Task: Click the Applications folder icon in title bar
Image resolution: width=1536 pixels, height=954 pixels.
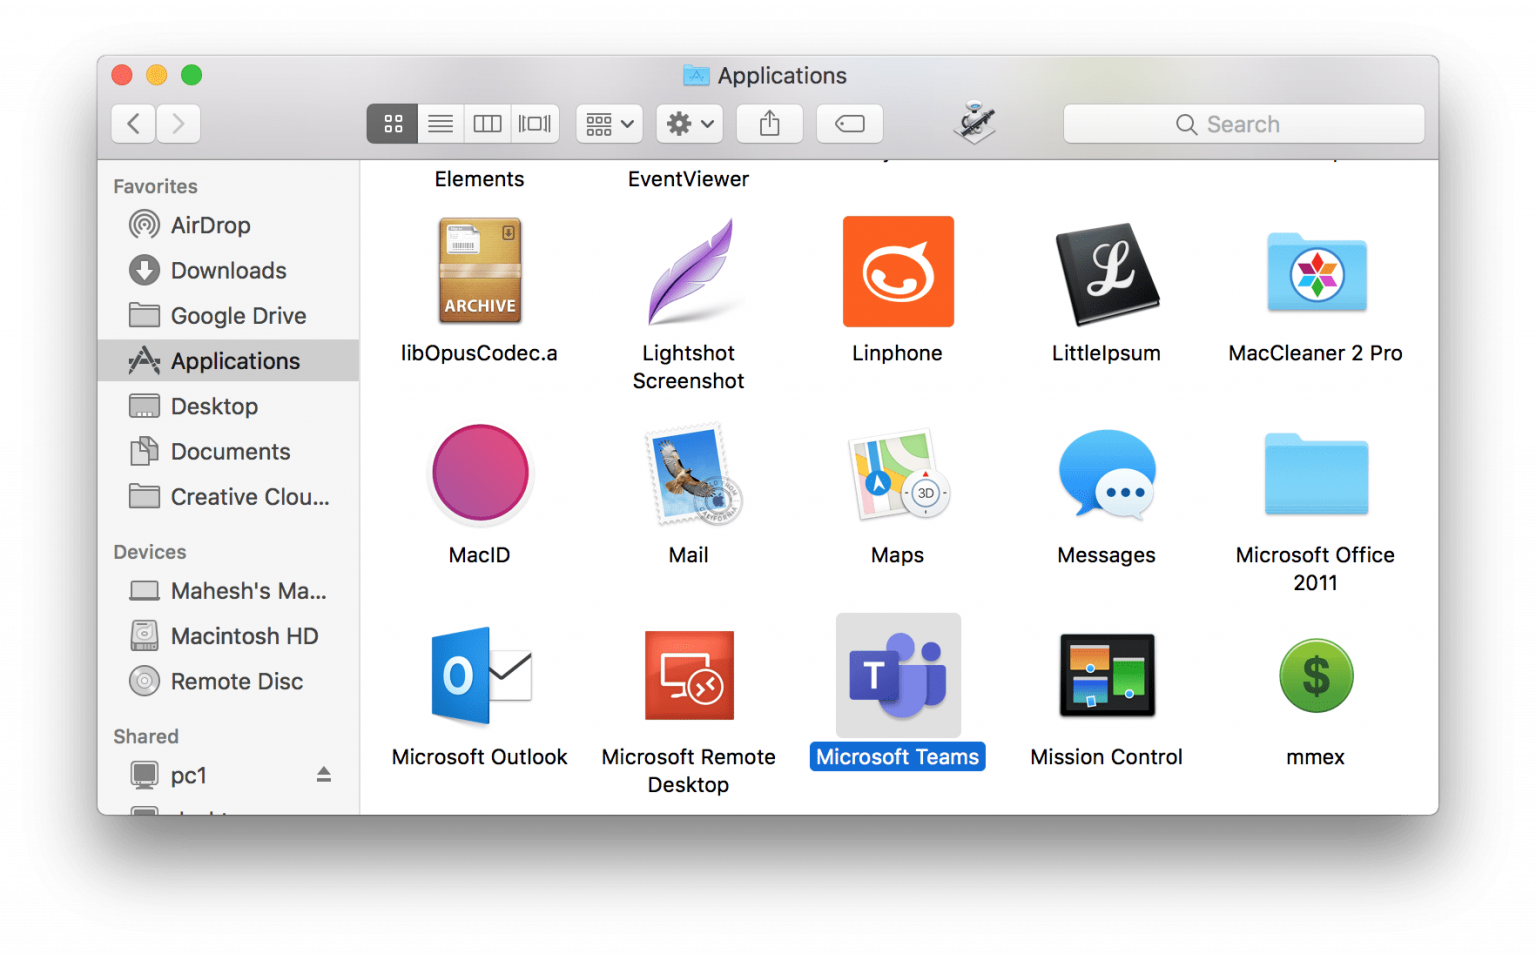Action: click(x=696, y=75)
